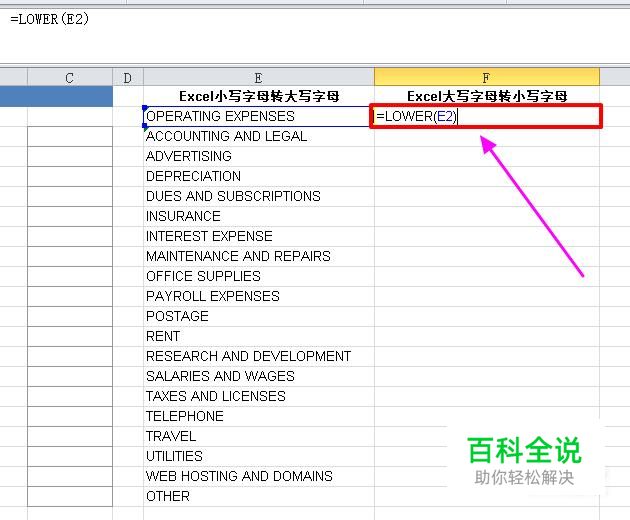Select the header cell 'Excel大写字母转小写字母'

[x=487, y=96]
